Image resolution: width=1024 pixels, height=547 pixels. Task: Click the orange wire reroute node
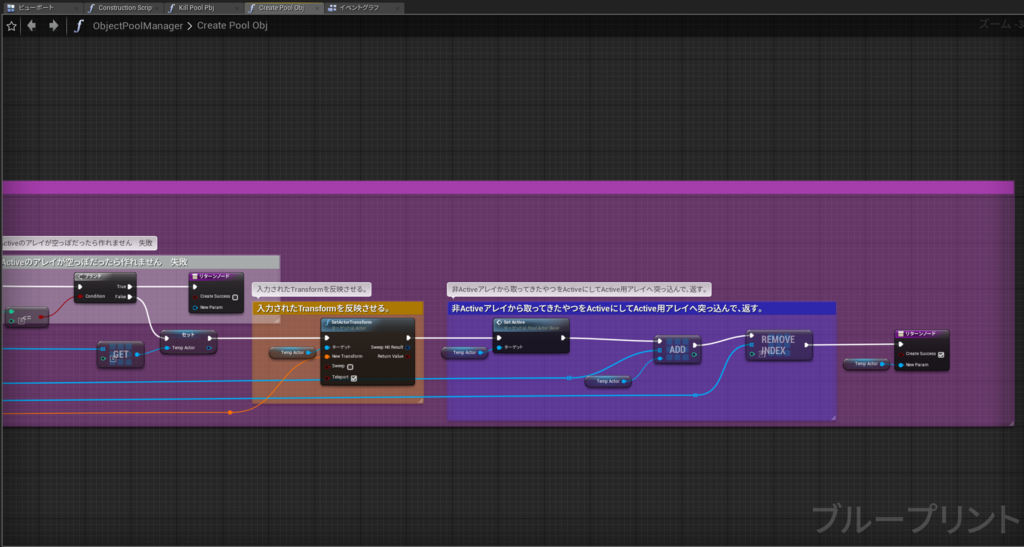(230, 412)
